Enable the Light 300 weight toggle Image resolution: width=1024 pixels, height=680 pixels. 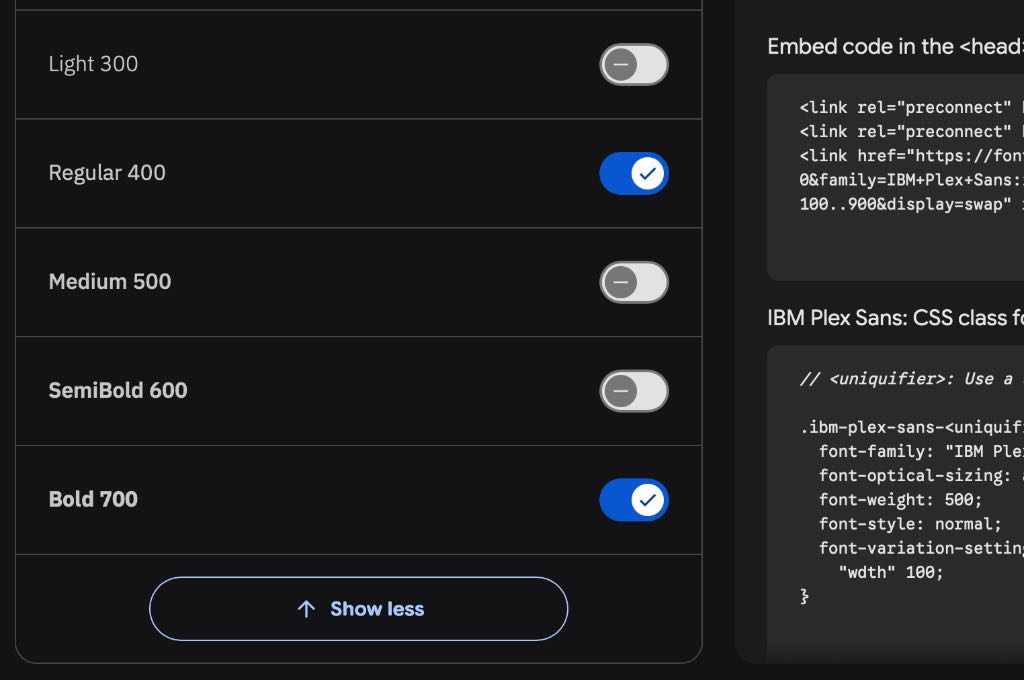pos(633,65)
